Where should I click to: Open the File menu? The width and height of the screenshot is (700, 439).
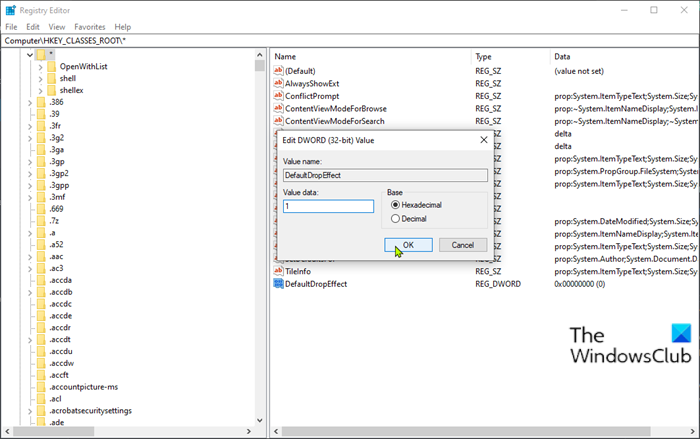11,27
